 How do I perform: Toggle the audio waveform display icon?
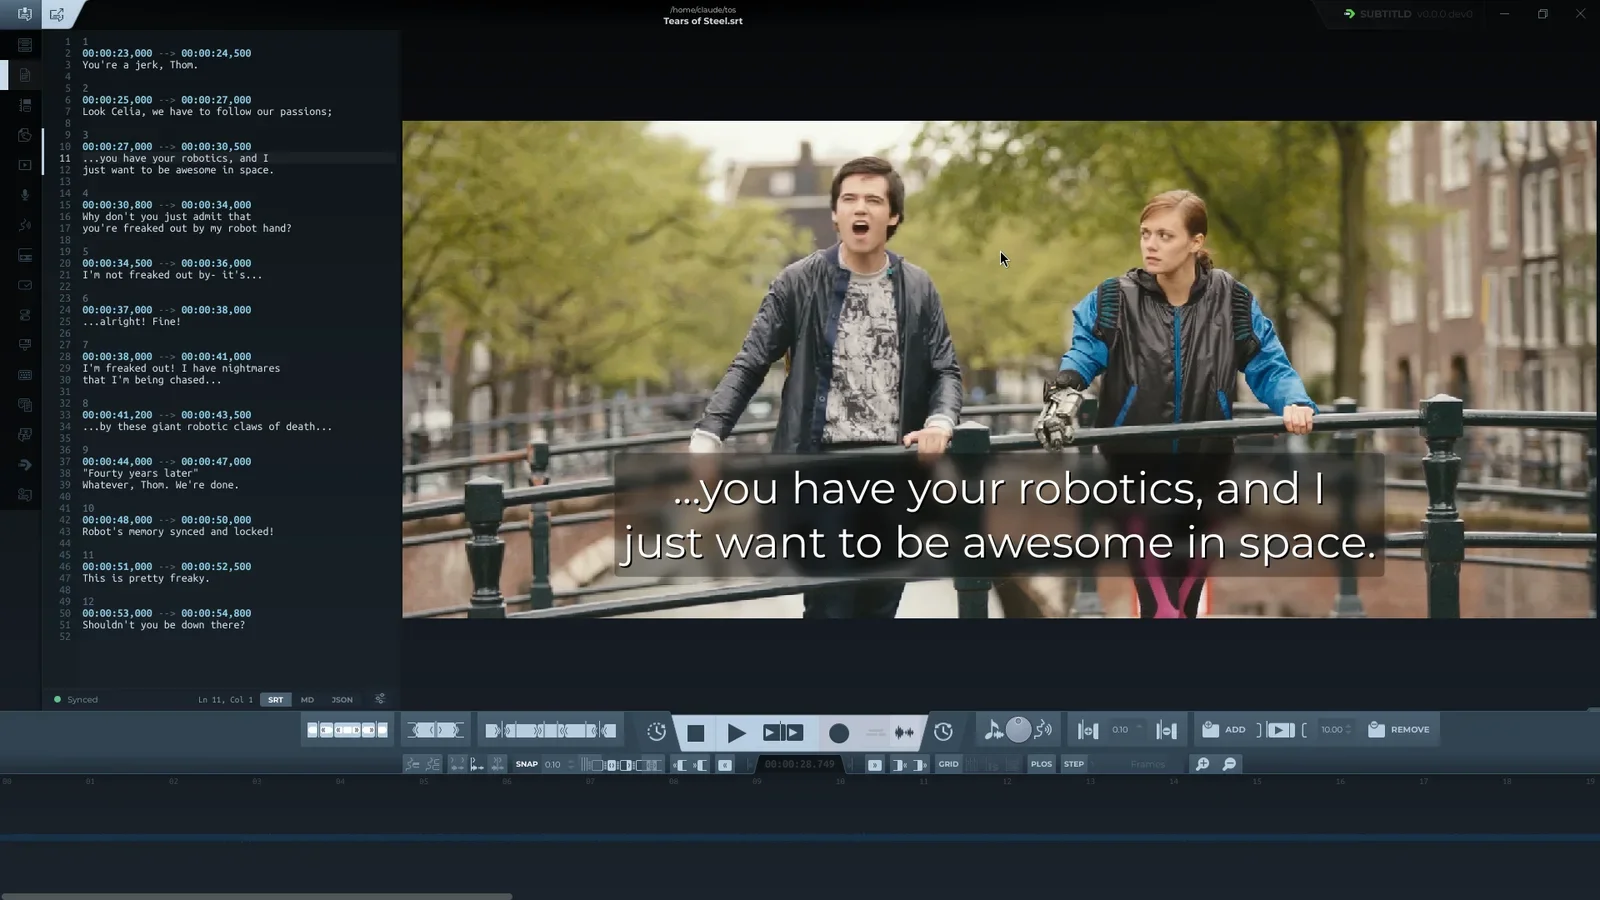(x=904, y=733)
